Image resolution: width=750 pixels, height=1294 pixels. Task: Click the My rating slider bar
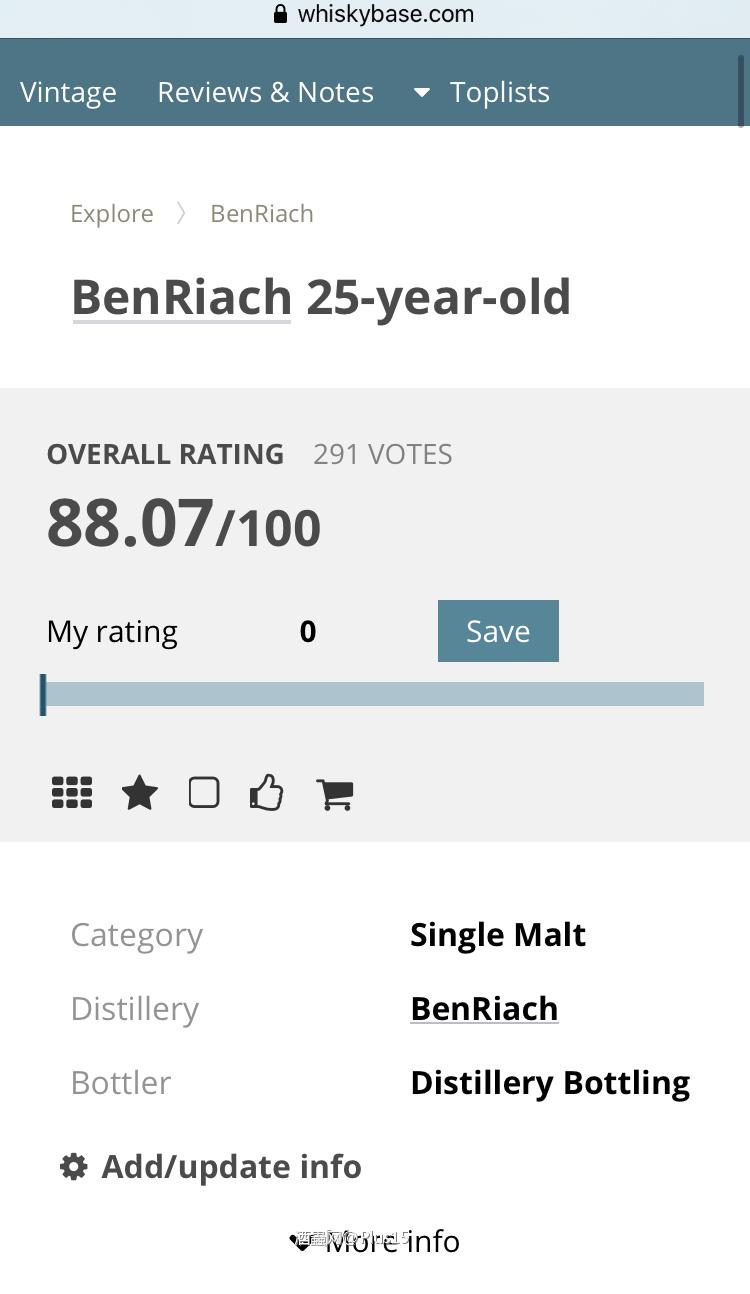[373, 694]
